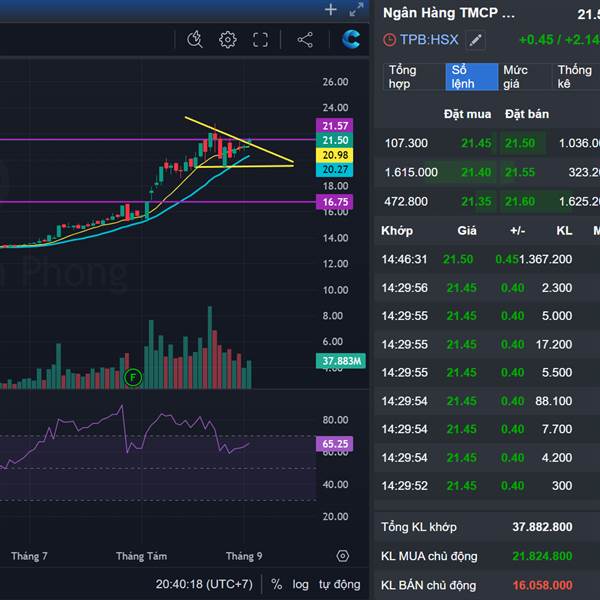
Task: Open the indicator quick search icon
Action: [x=194, y=39]
